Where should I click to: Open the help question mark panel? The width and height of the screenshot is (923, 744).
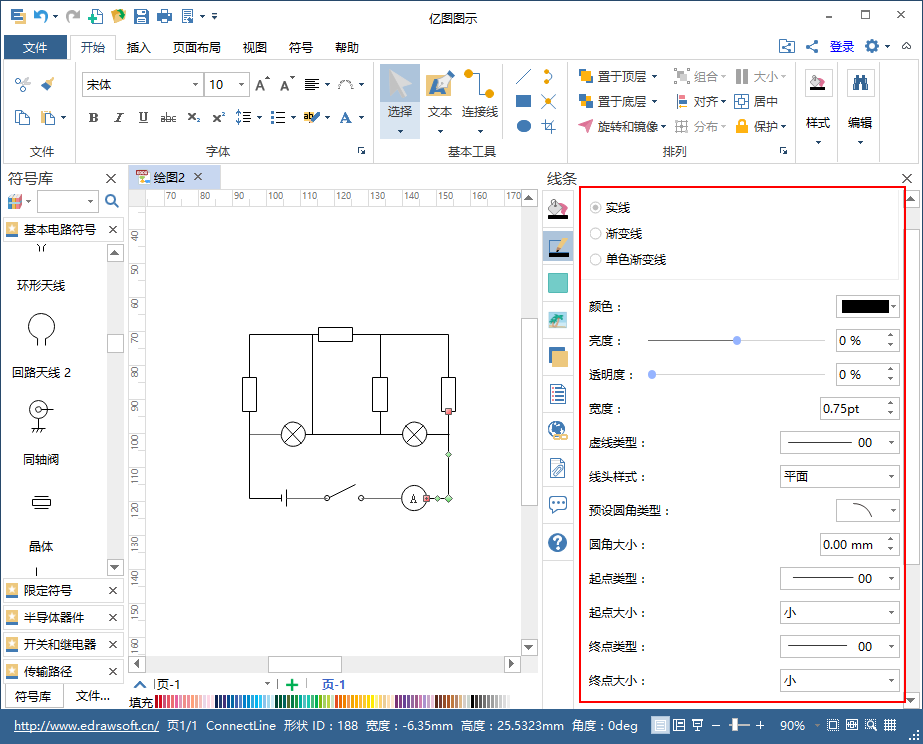click(557, 542)
